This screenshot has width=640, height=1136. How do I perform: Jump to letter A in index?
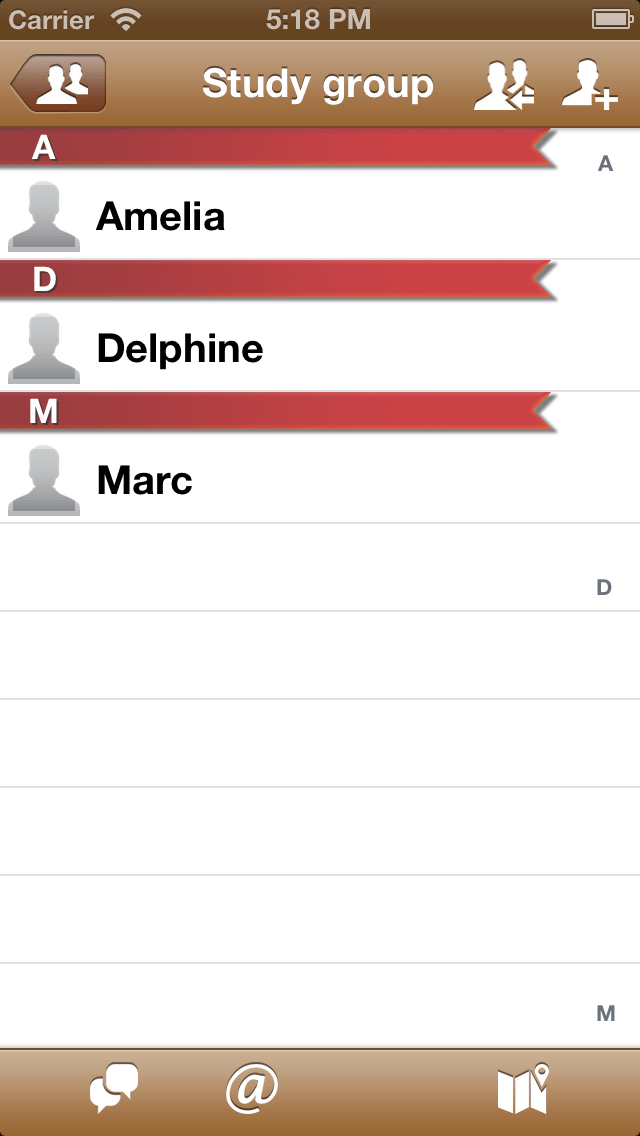point(605,164)
